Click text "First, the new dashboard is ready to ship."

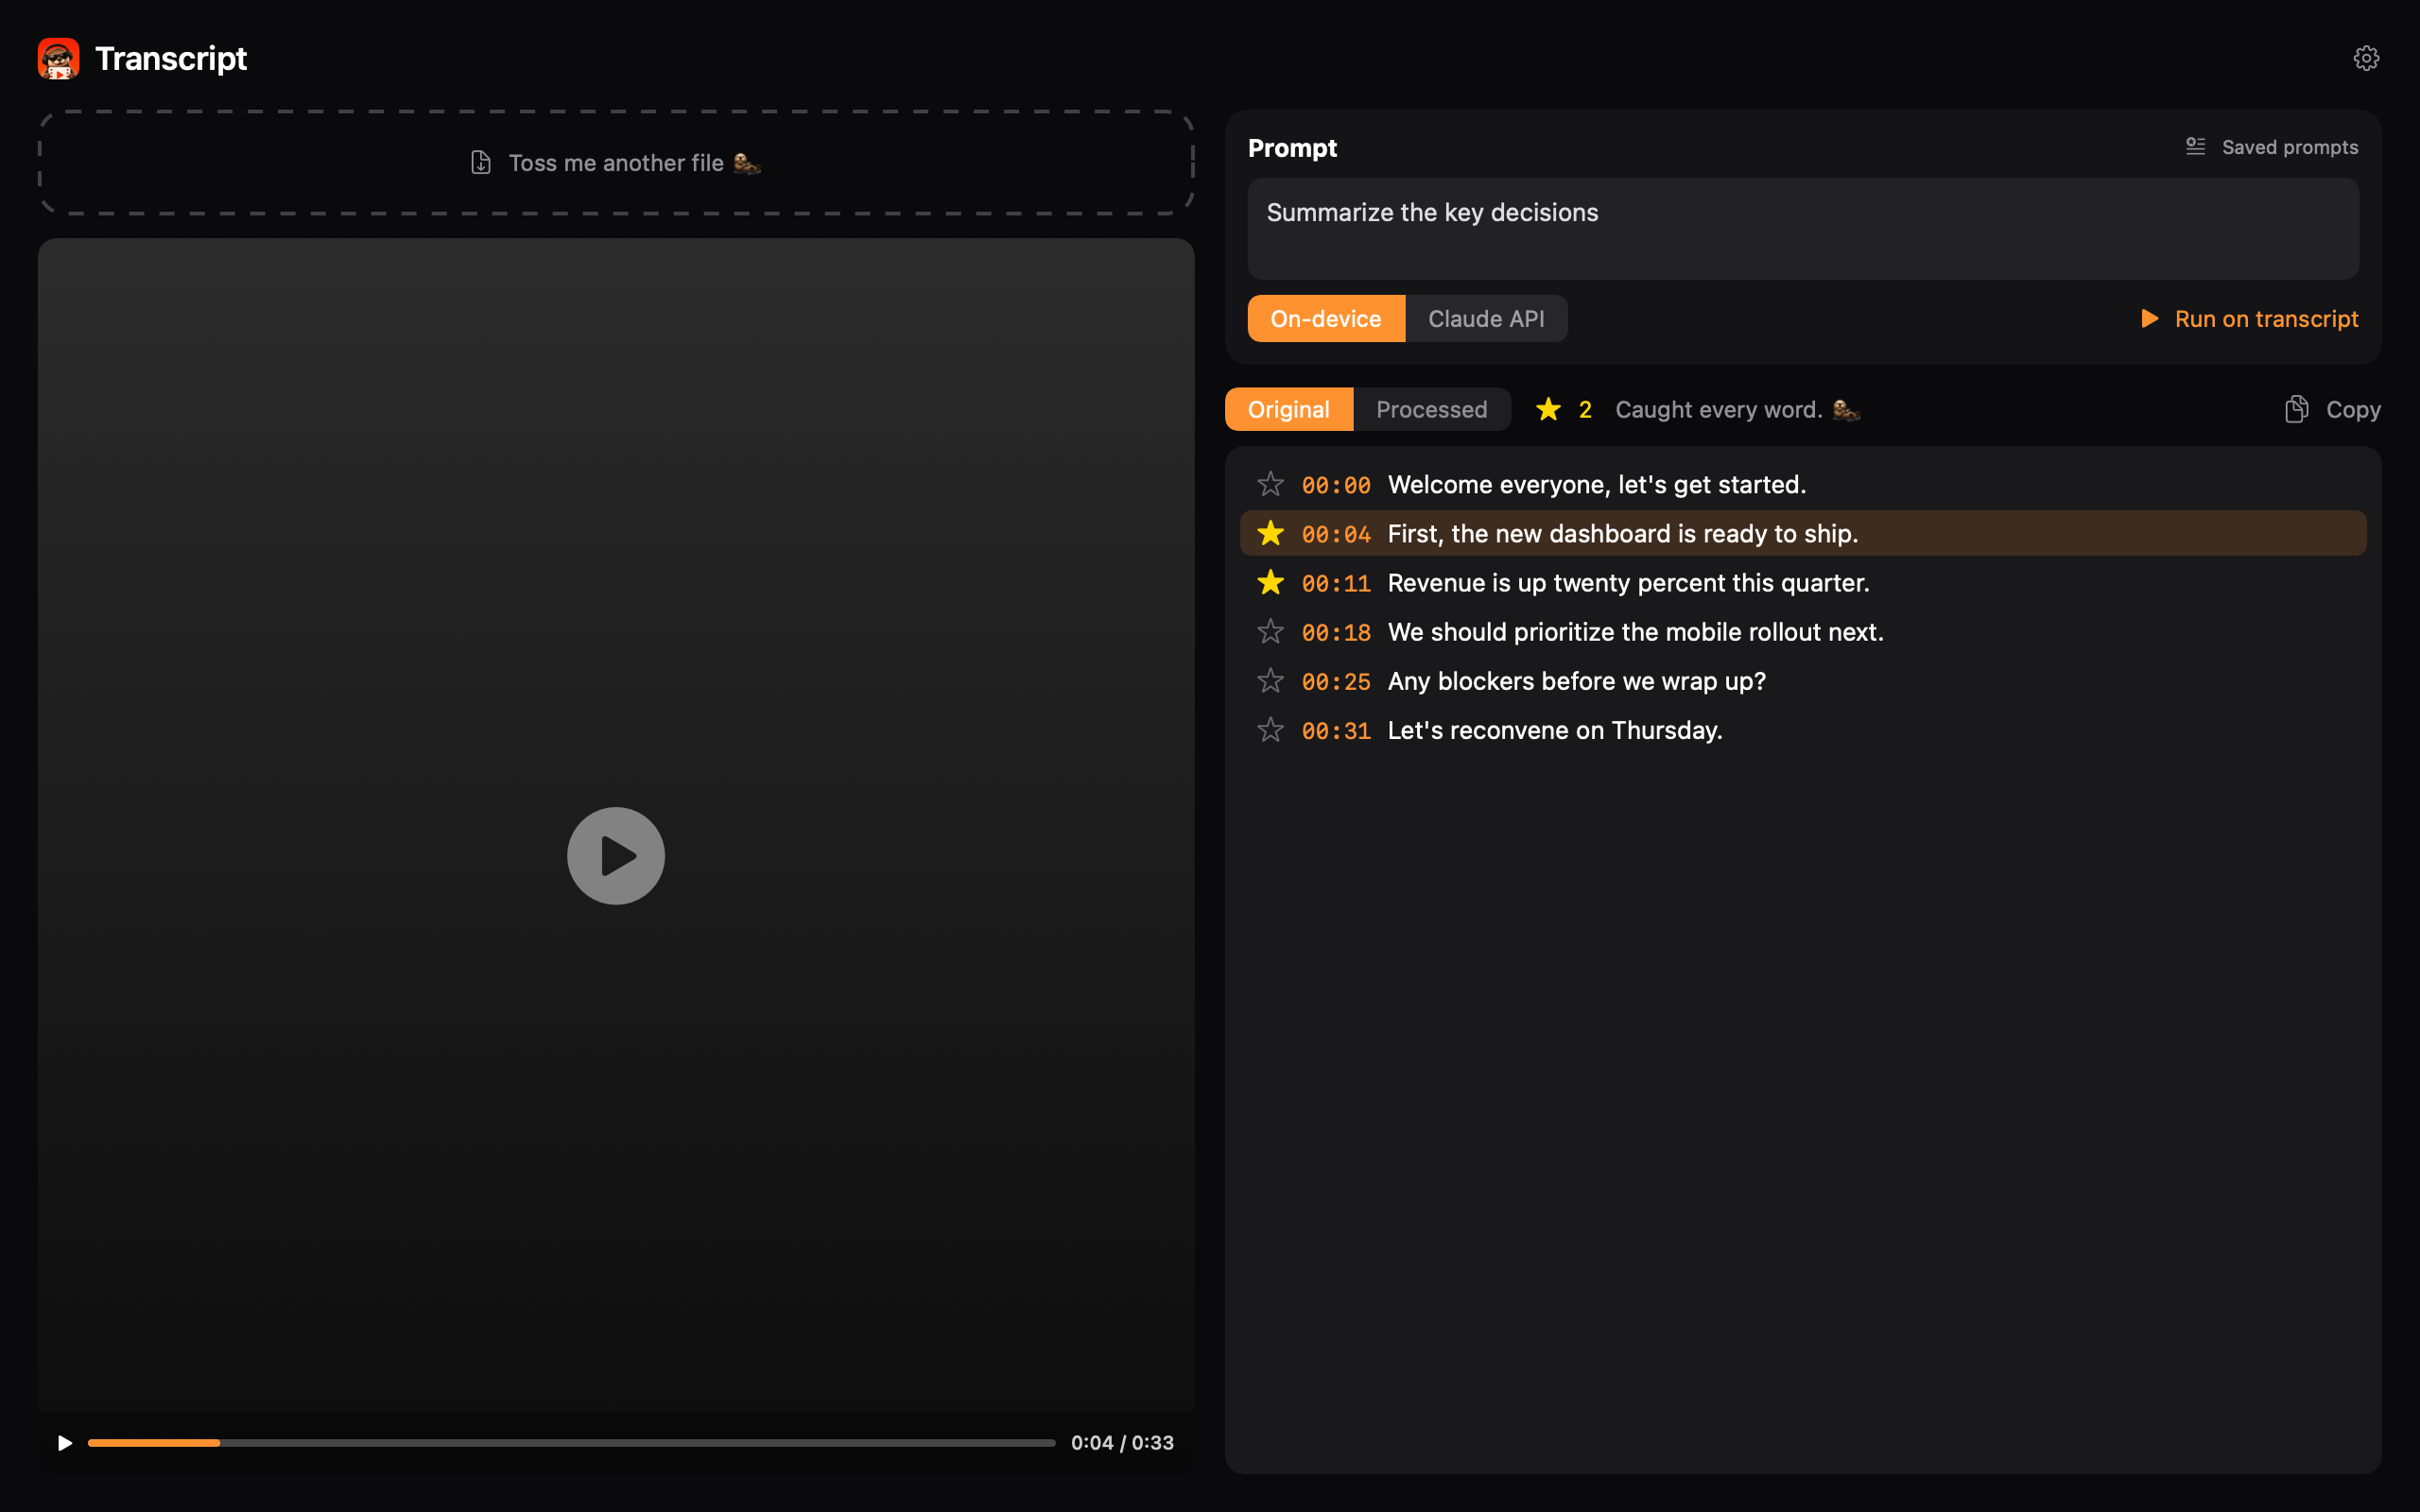pyautogui.click(x=1623, y=533)
